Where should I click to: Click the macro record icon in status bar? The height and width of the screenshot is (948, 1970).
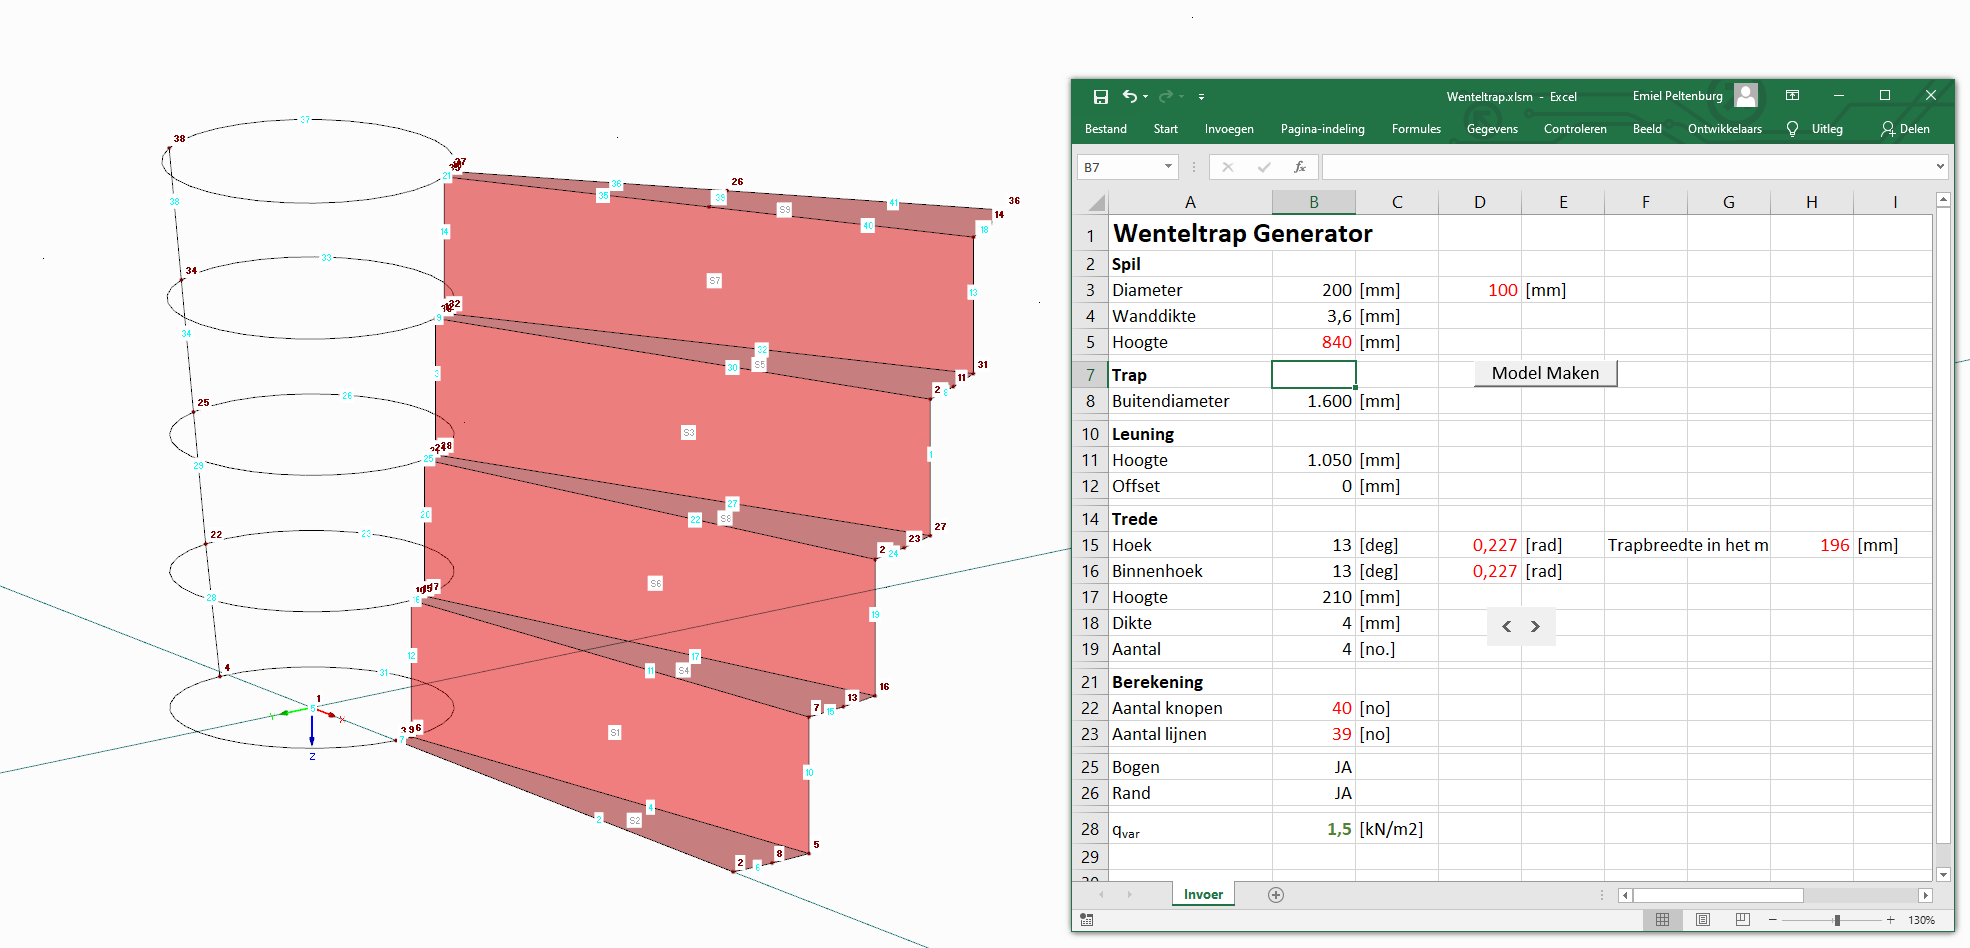[1086, 919]
